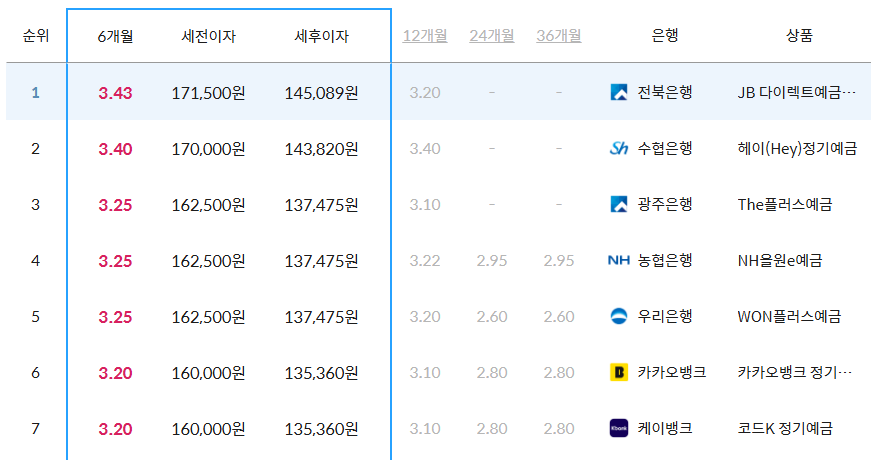Click 137,475원 in 우리은행 row
The image size is (871, 460).
point(321,317)
